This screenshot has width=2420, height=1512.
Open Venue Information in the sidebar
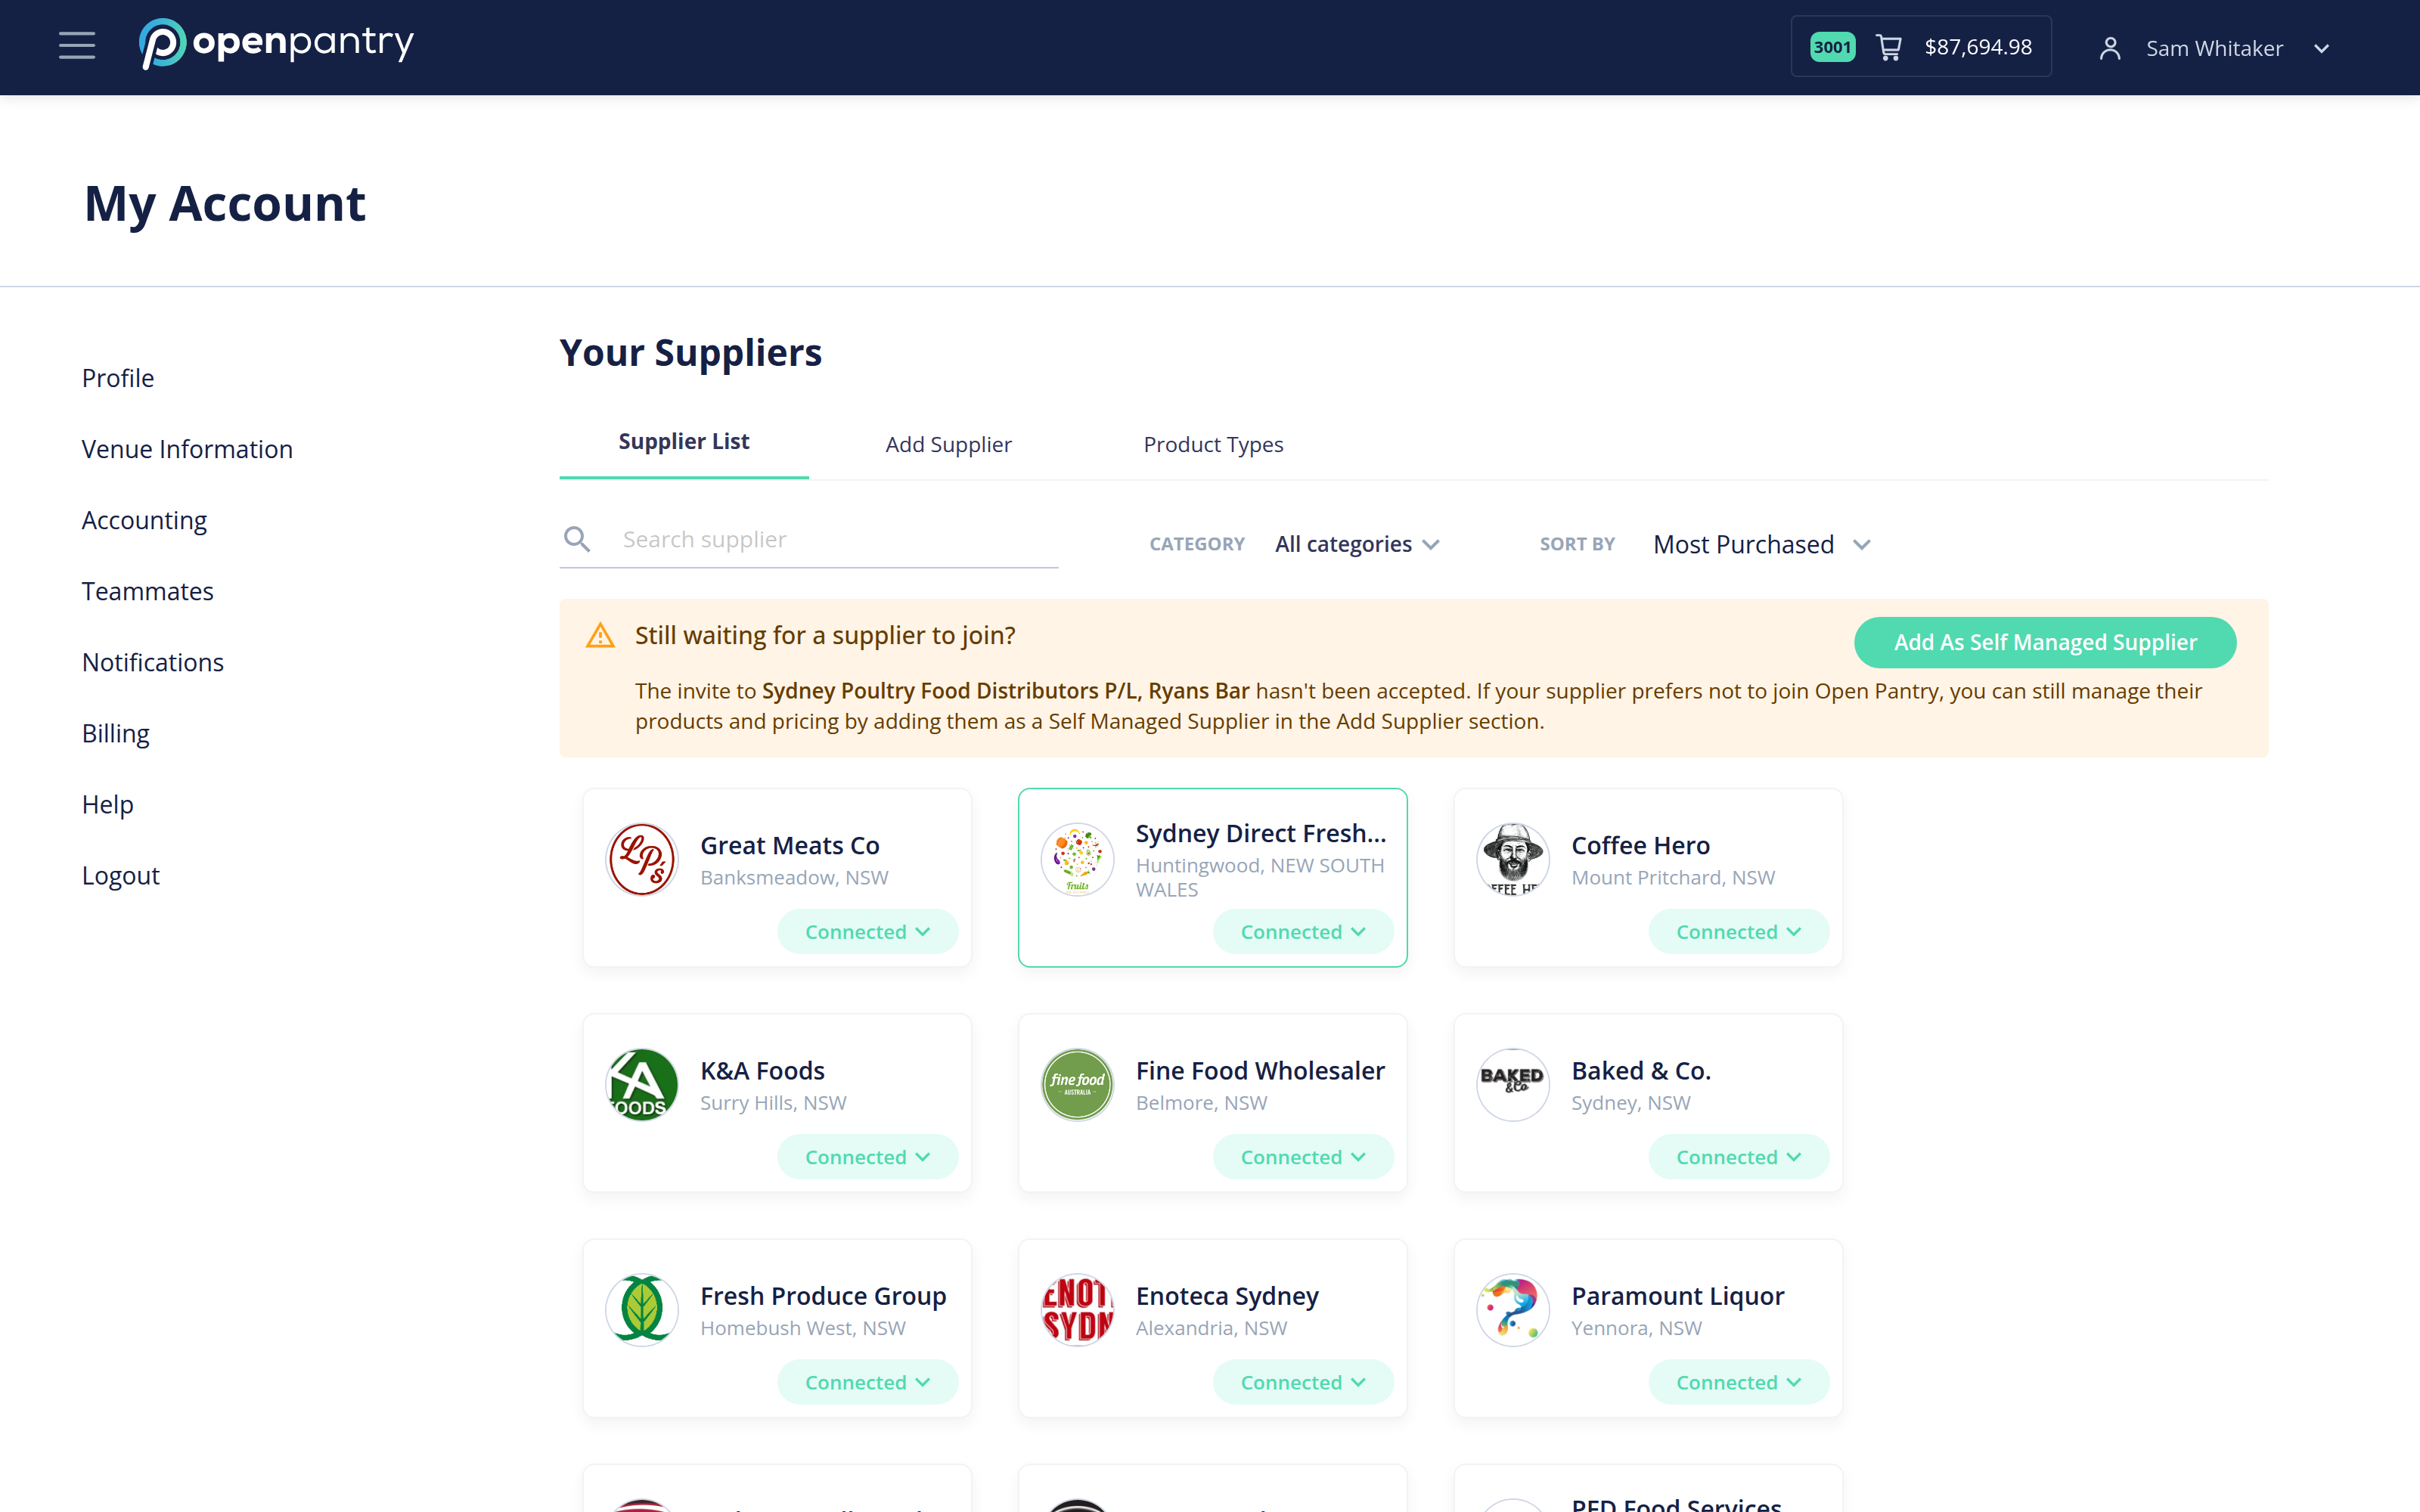click(x=187, y=449)
